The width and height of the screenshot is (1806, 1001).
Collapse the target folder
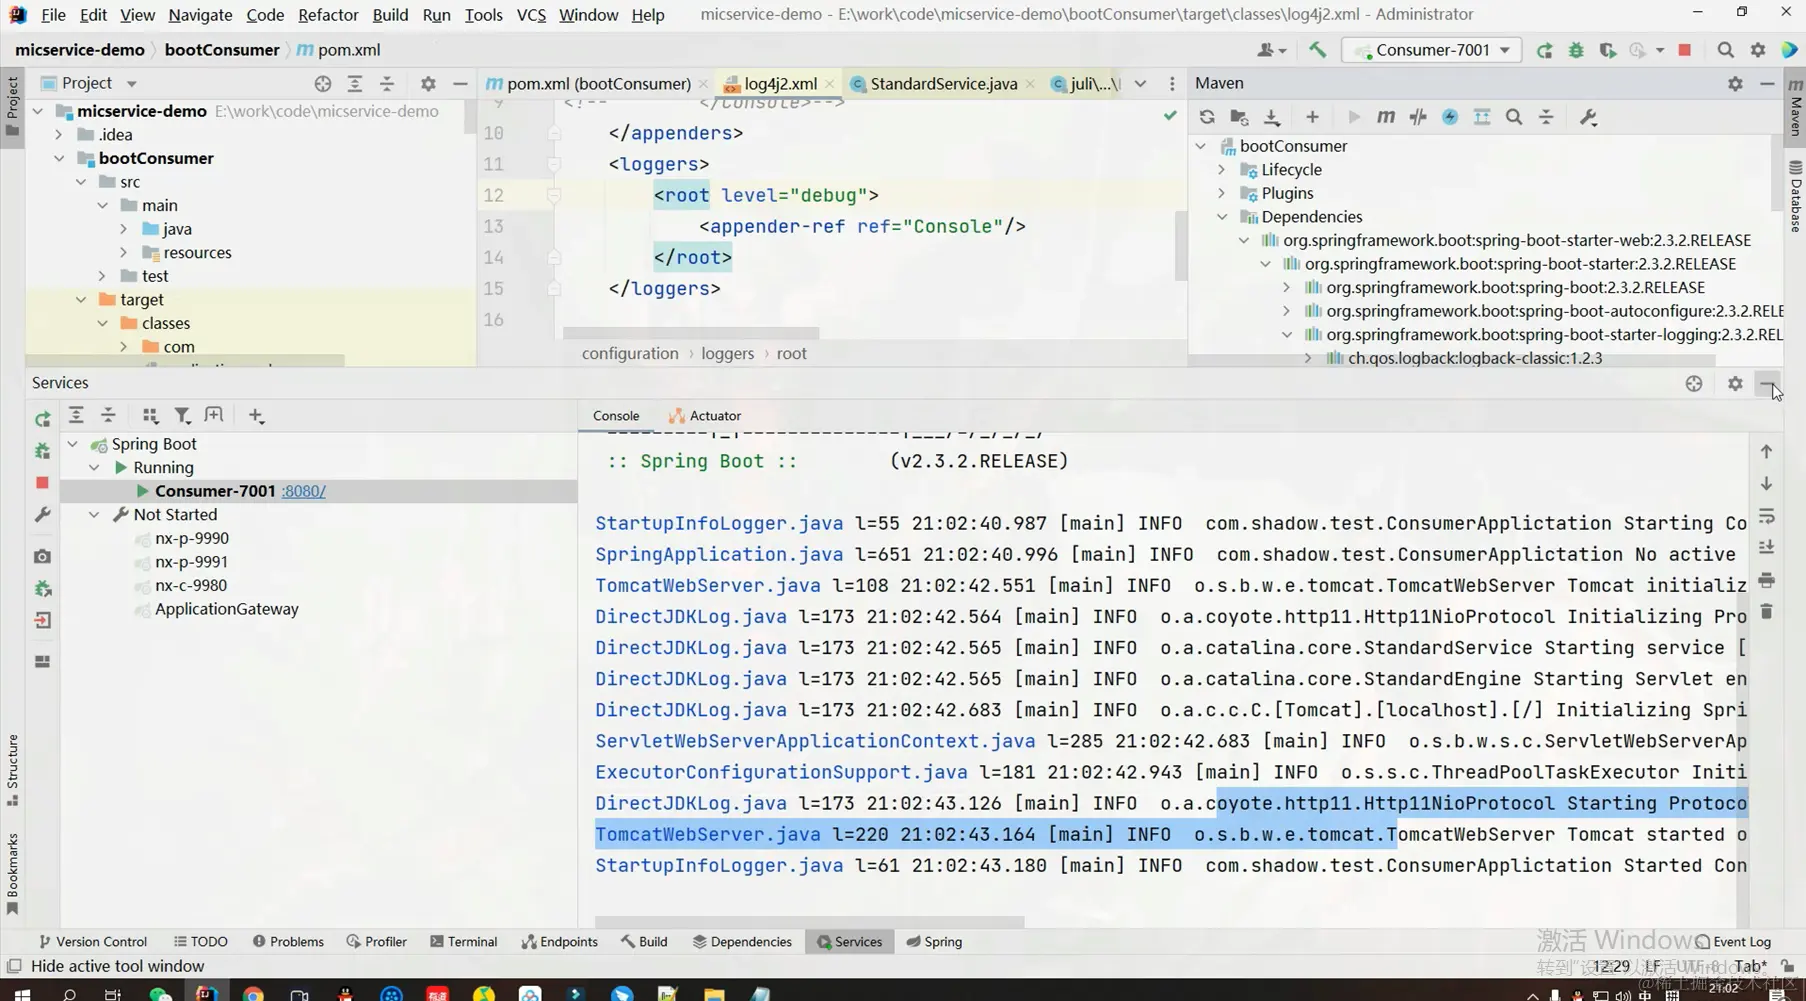(x=81, y=299)
